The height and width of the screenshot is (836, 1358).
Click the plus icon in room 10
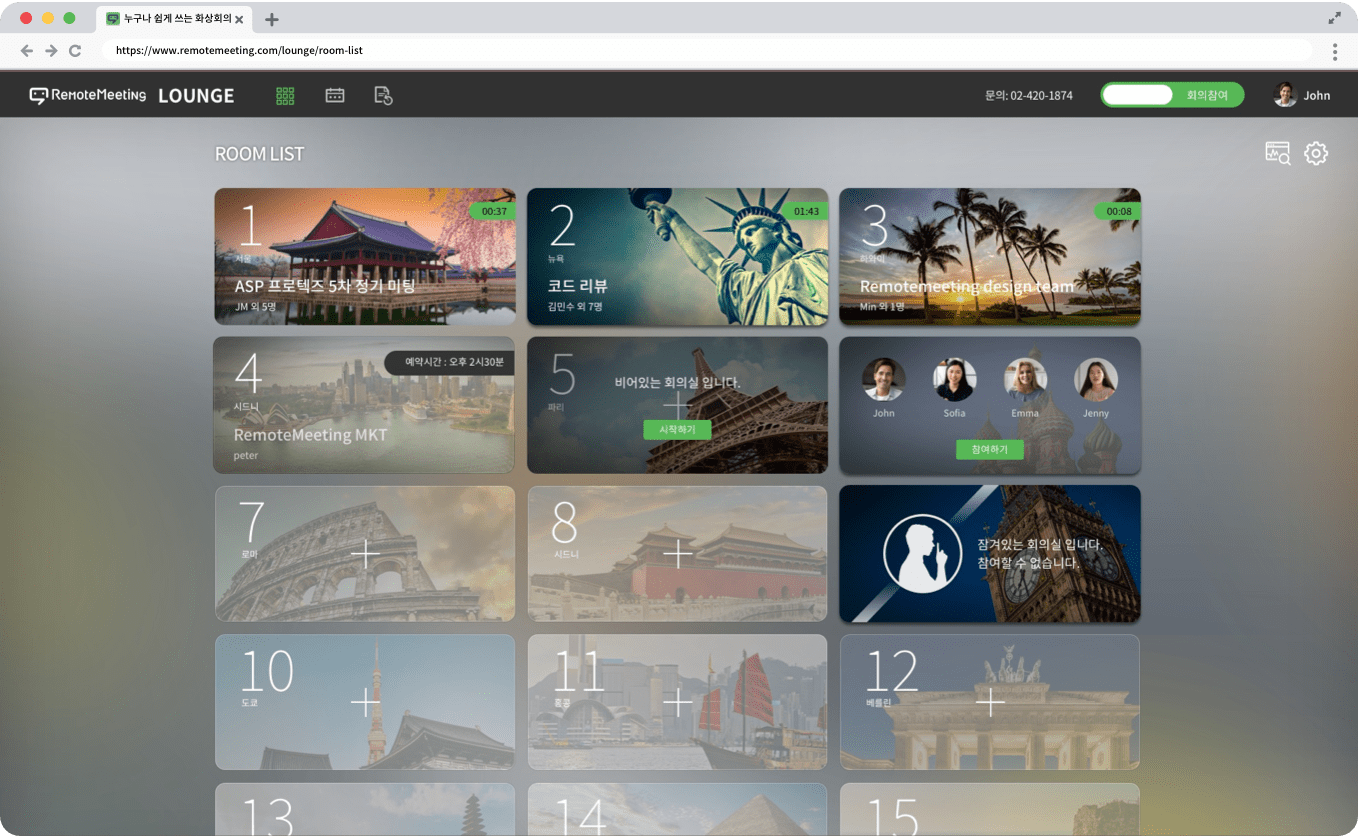click(365, 702)
